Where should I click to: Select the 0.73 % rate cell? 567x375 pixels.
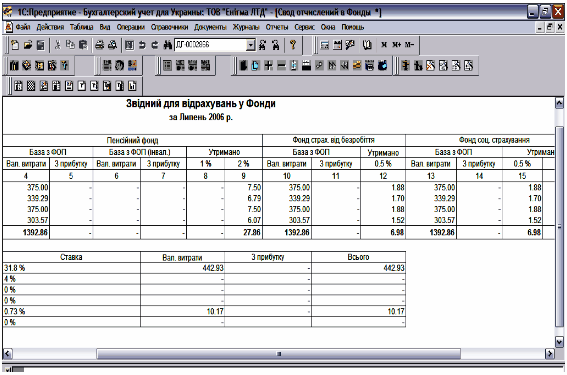[71, 311]
